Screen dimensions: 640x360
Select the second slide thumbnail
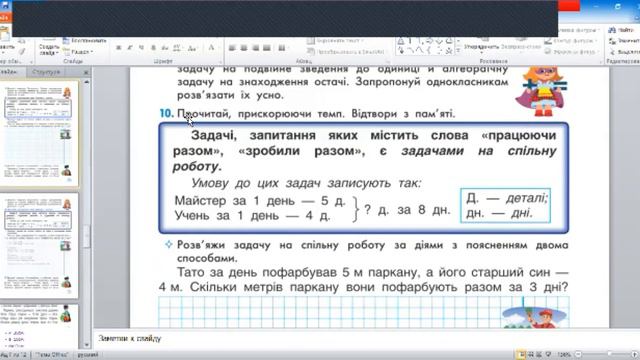pos(39,246)
